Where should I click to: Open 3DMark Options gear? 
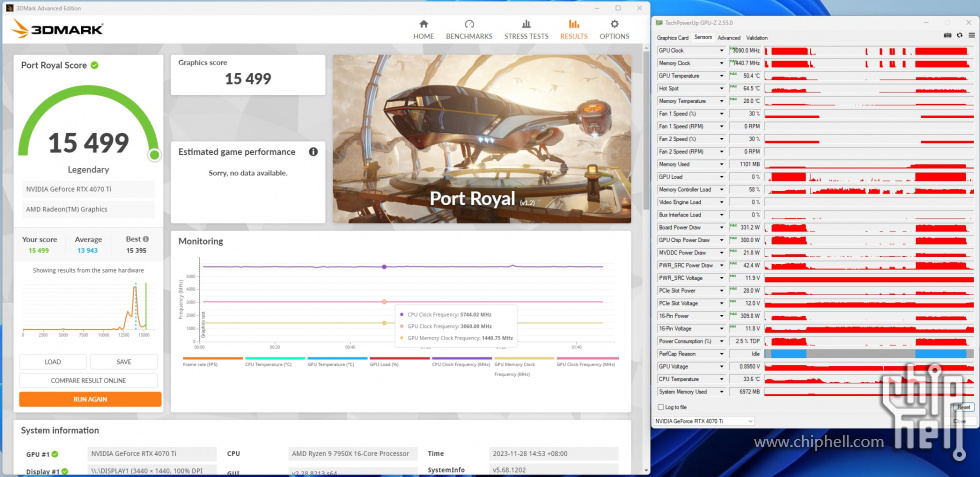(x=614, y=29)
